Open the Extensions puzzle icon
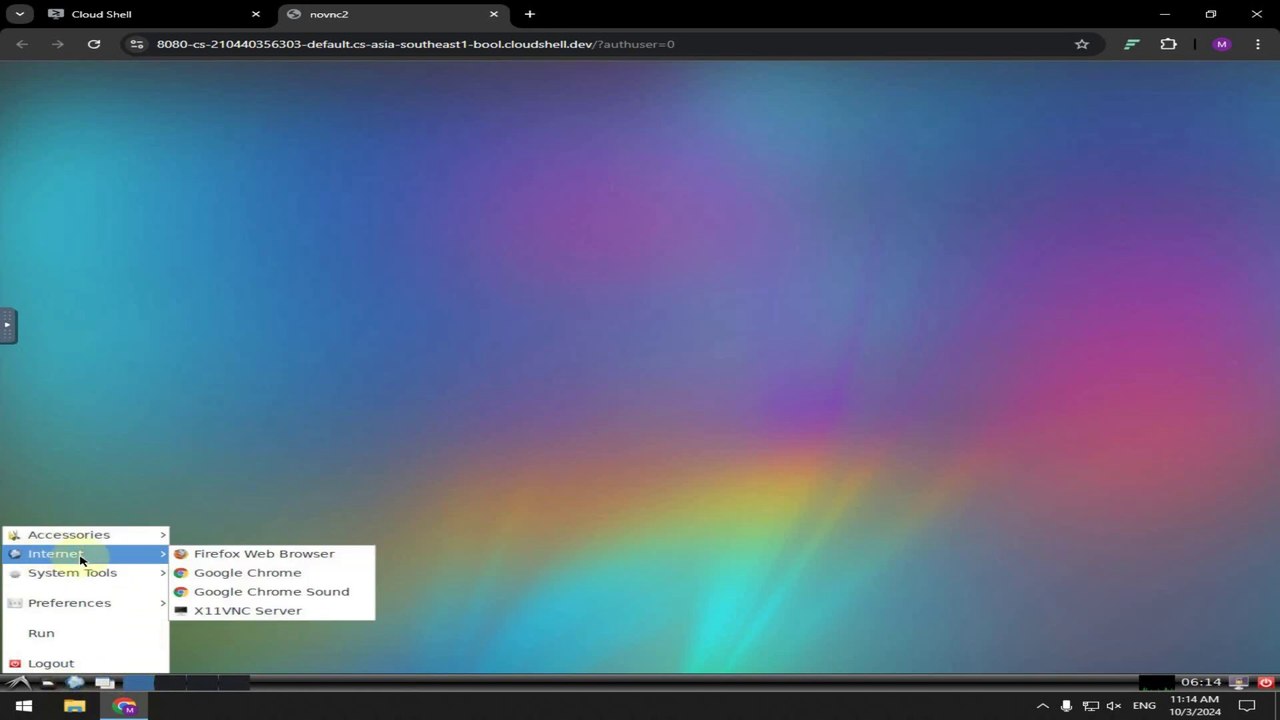Screen dimensions: 1280x720 point(1168,44)
